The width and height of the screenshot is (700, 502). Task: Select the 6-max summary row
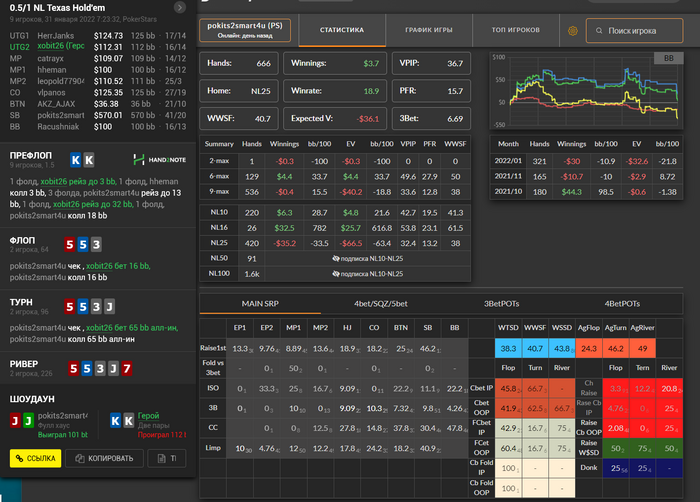tap(335, 176)
